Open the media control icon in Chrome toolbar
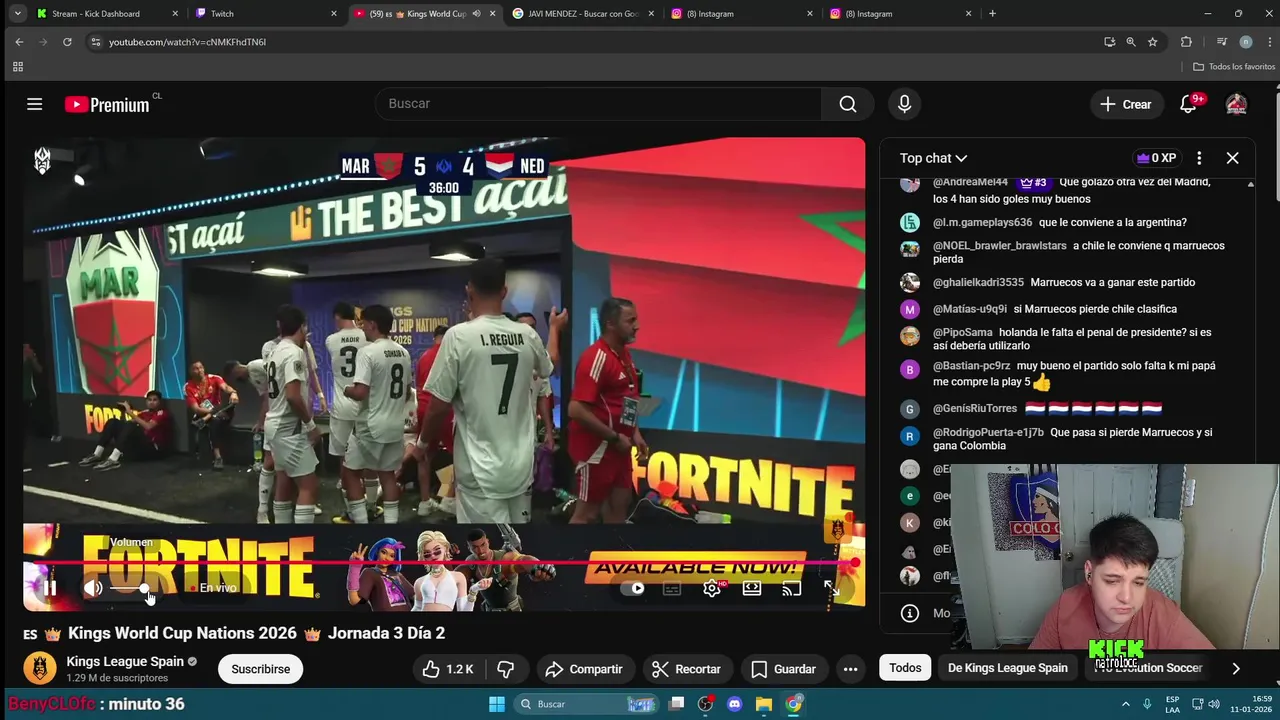Screen dimensions: 1280x720 pos(1222,42)
